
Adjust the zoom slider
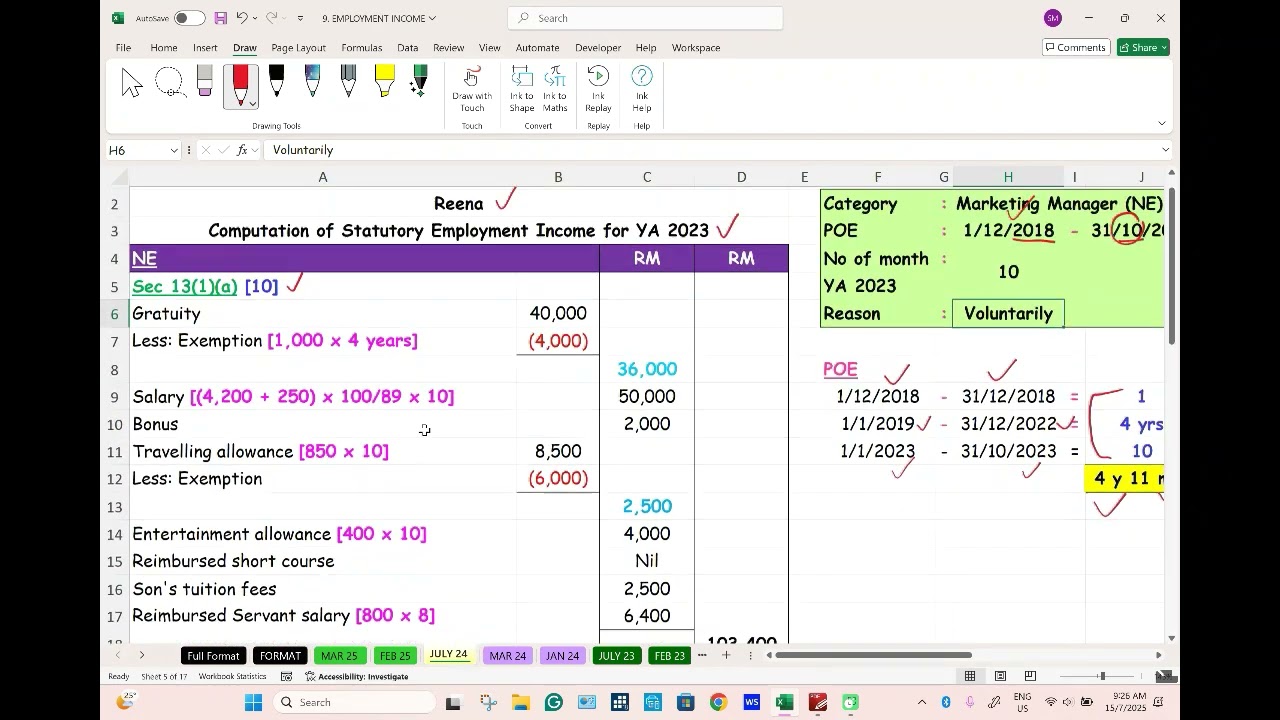tap(1102, 677)
